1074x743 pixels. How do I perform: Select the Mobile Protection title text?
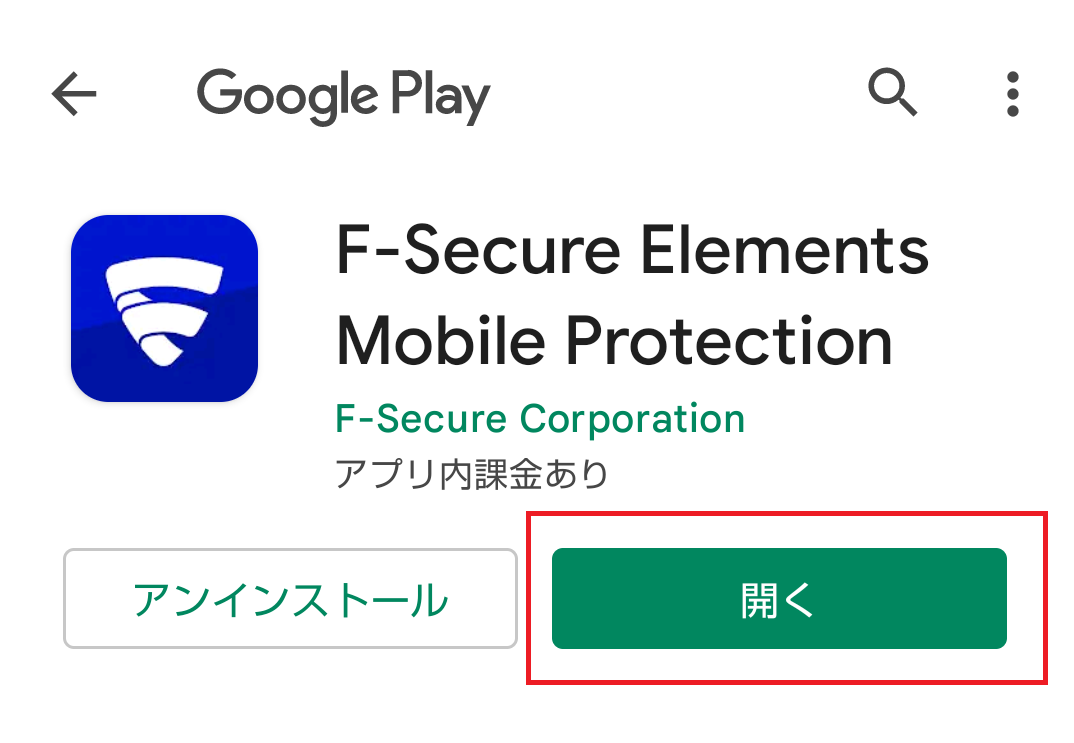click(614, 341)
